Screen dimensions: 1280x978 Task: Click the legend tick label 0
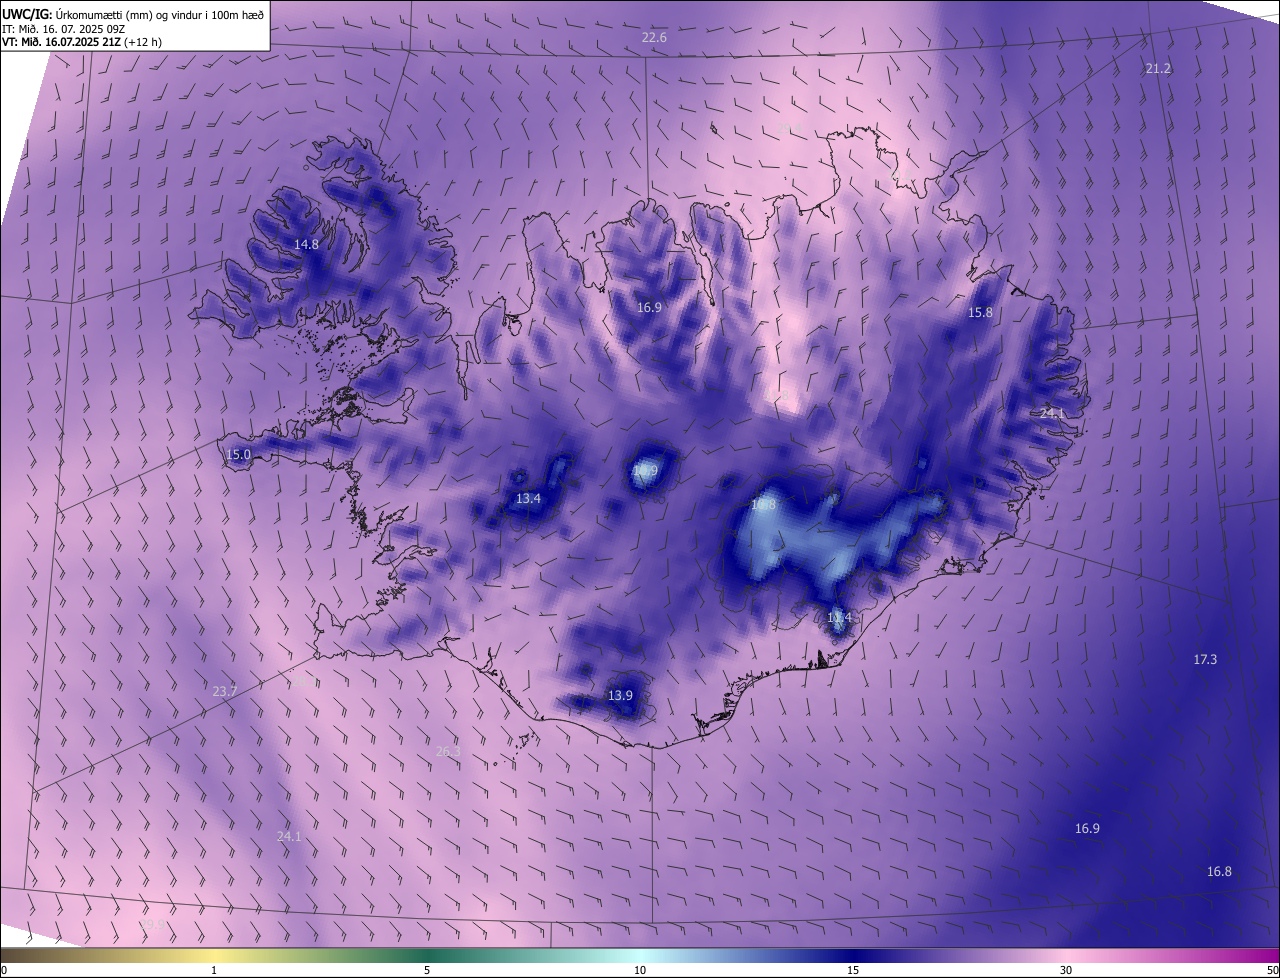click(4, 970)
